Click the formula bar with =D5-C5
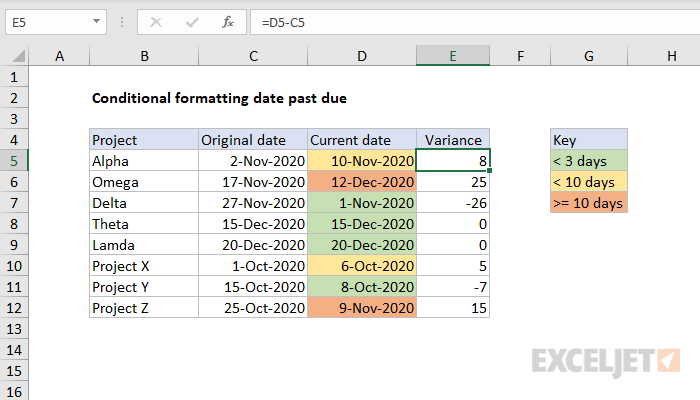The height and width of the screenshot is (400, 700). [475, 22]
